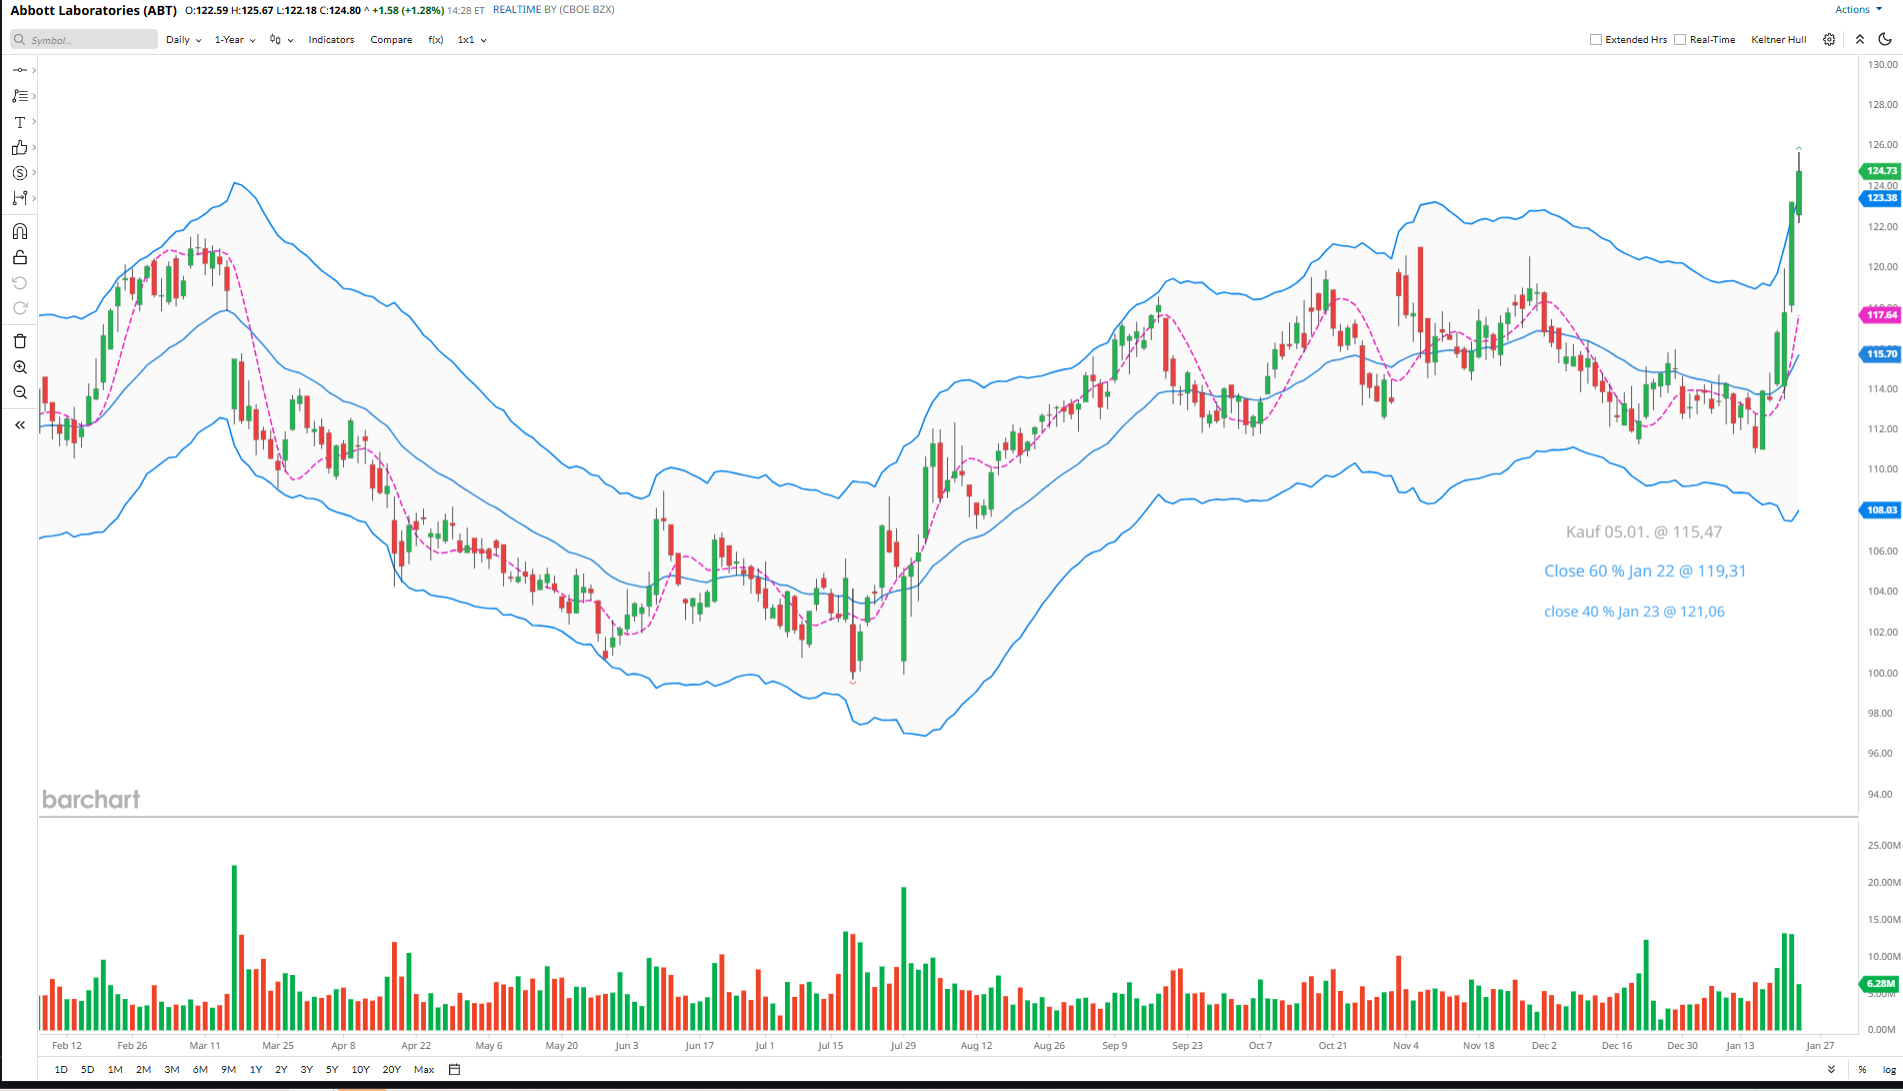The height and width of the screenshot is (1091, 1903).
Task: Delete drawings with the trash can icon
Action: click(x=20, y=342)
